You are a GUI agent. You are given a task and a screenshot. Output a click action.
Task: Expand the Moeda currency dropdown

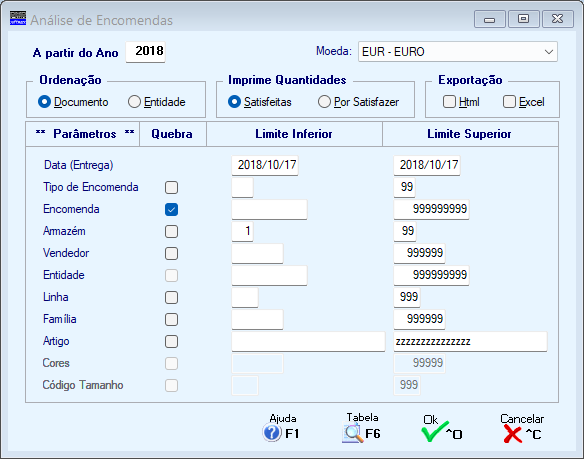pyautogui.click(x=457, y=51)
